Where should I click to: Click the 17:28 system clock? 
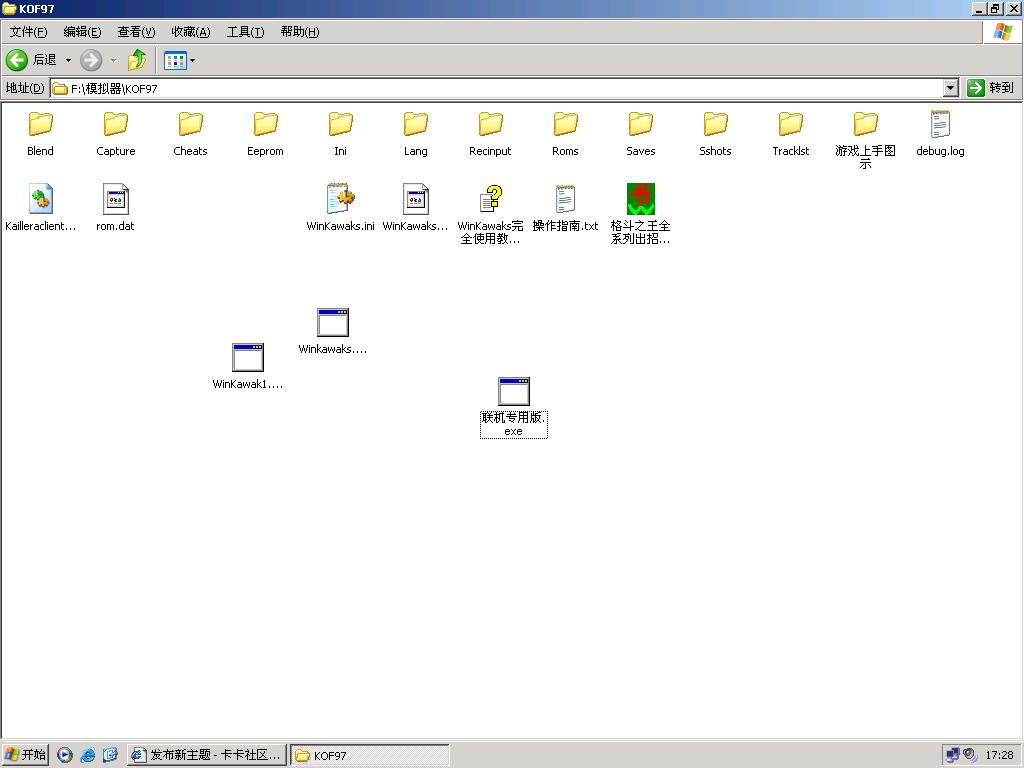[x=999, y=756]
